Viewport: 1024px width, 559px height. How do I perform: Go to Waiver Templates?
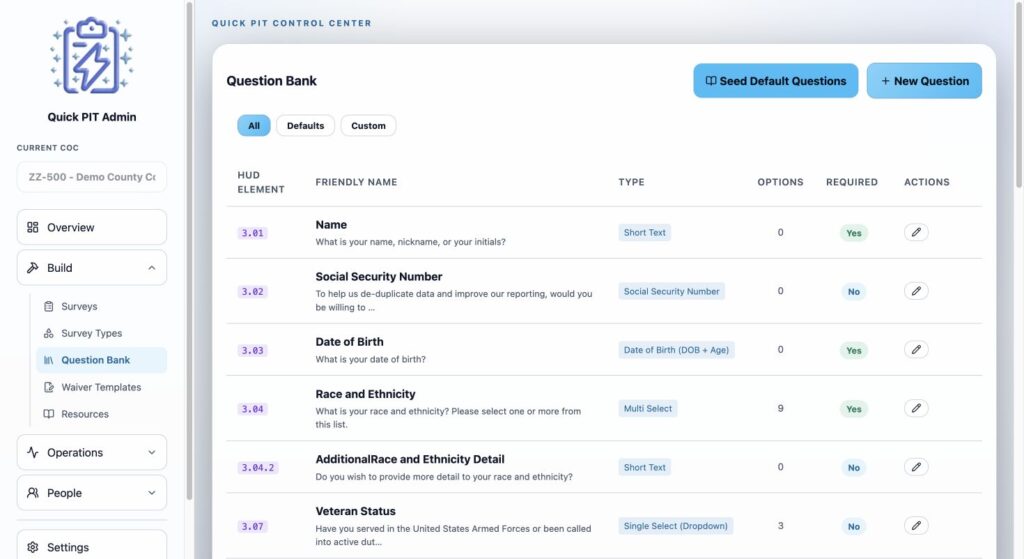[101, 387]
